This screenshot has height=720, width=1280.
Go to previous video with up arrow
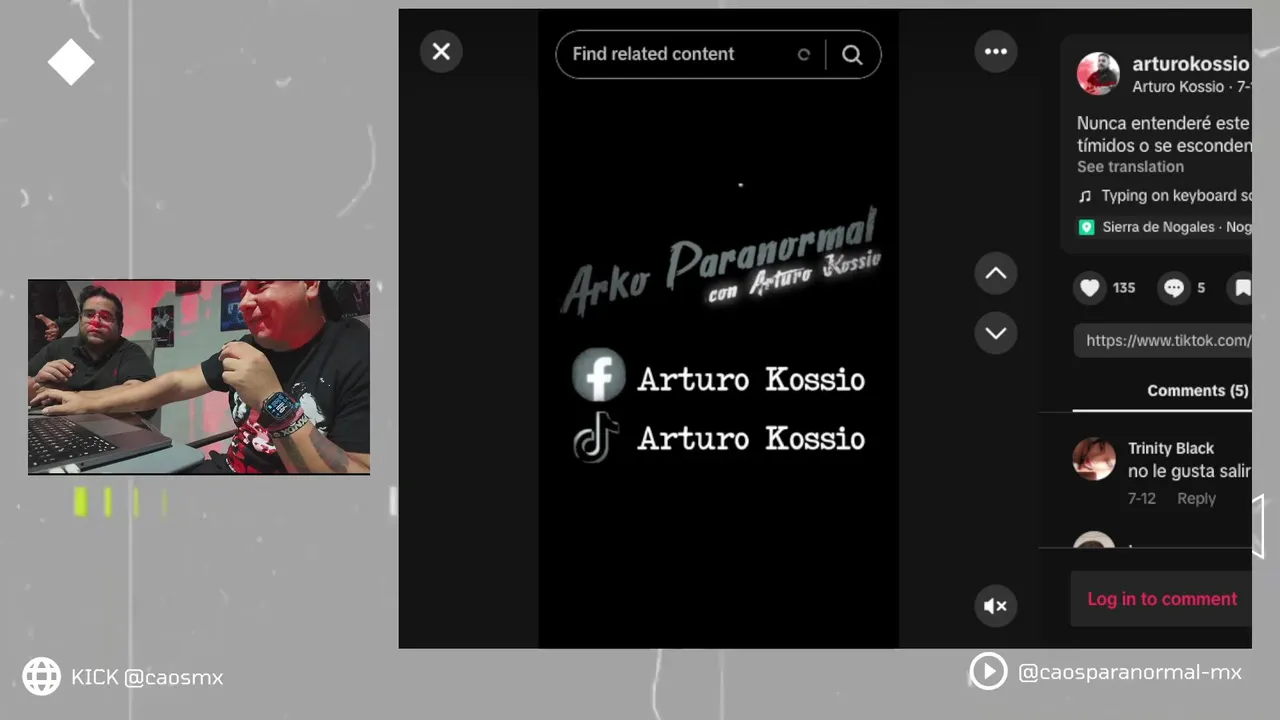point(996,273)
